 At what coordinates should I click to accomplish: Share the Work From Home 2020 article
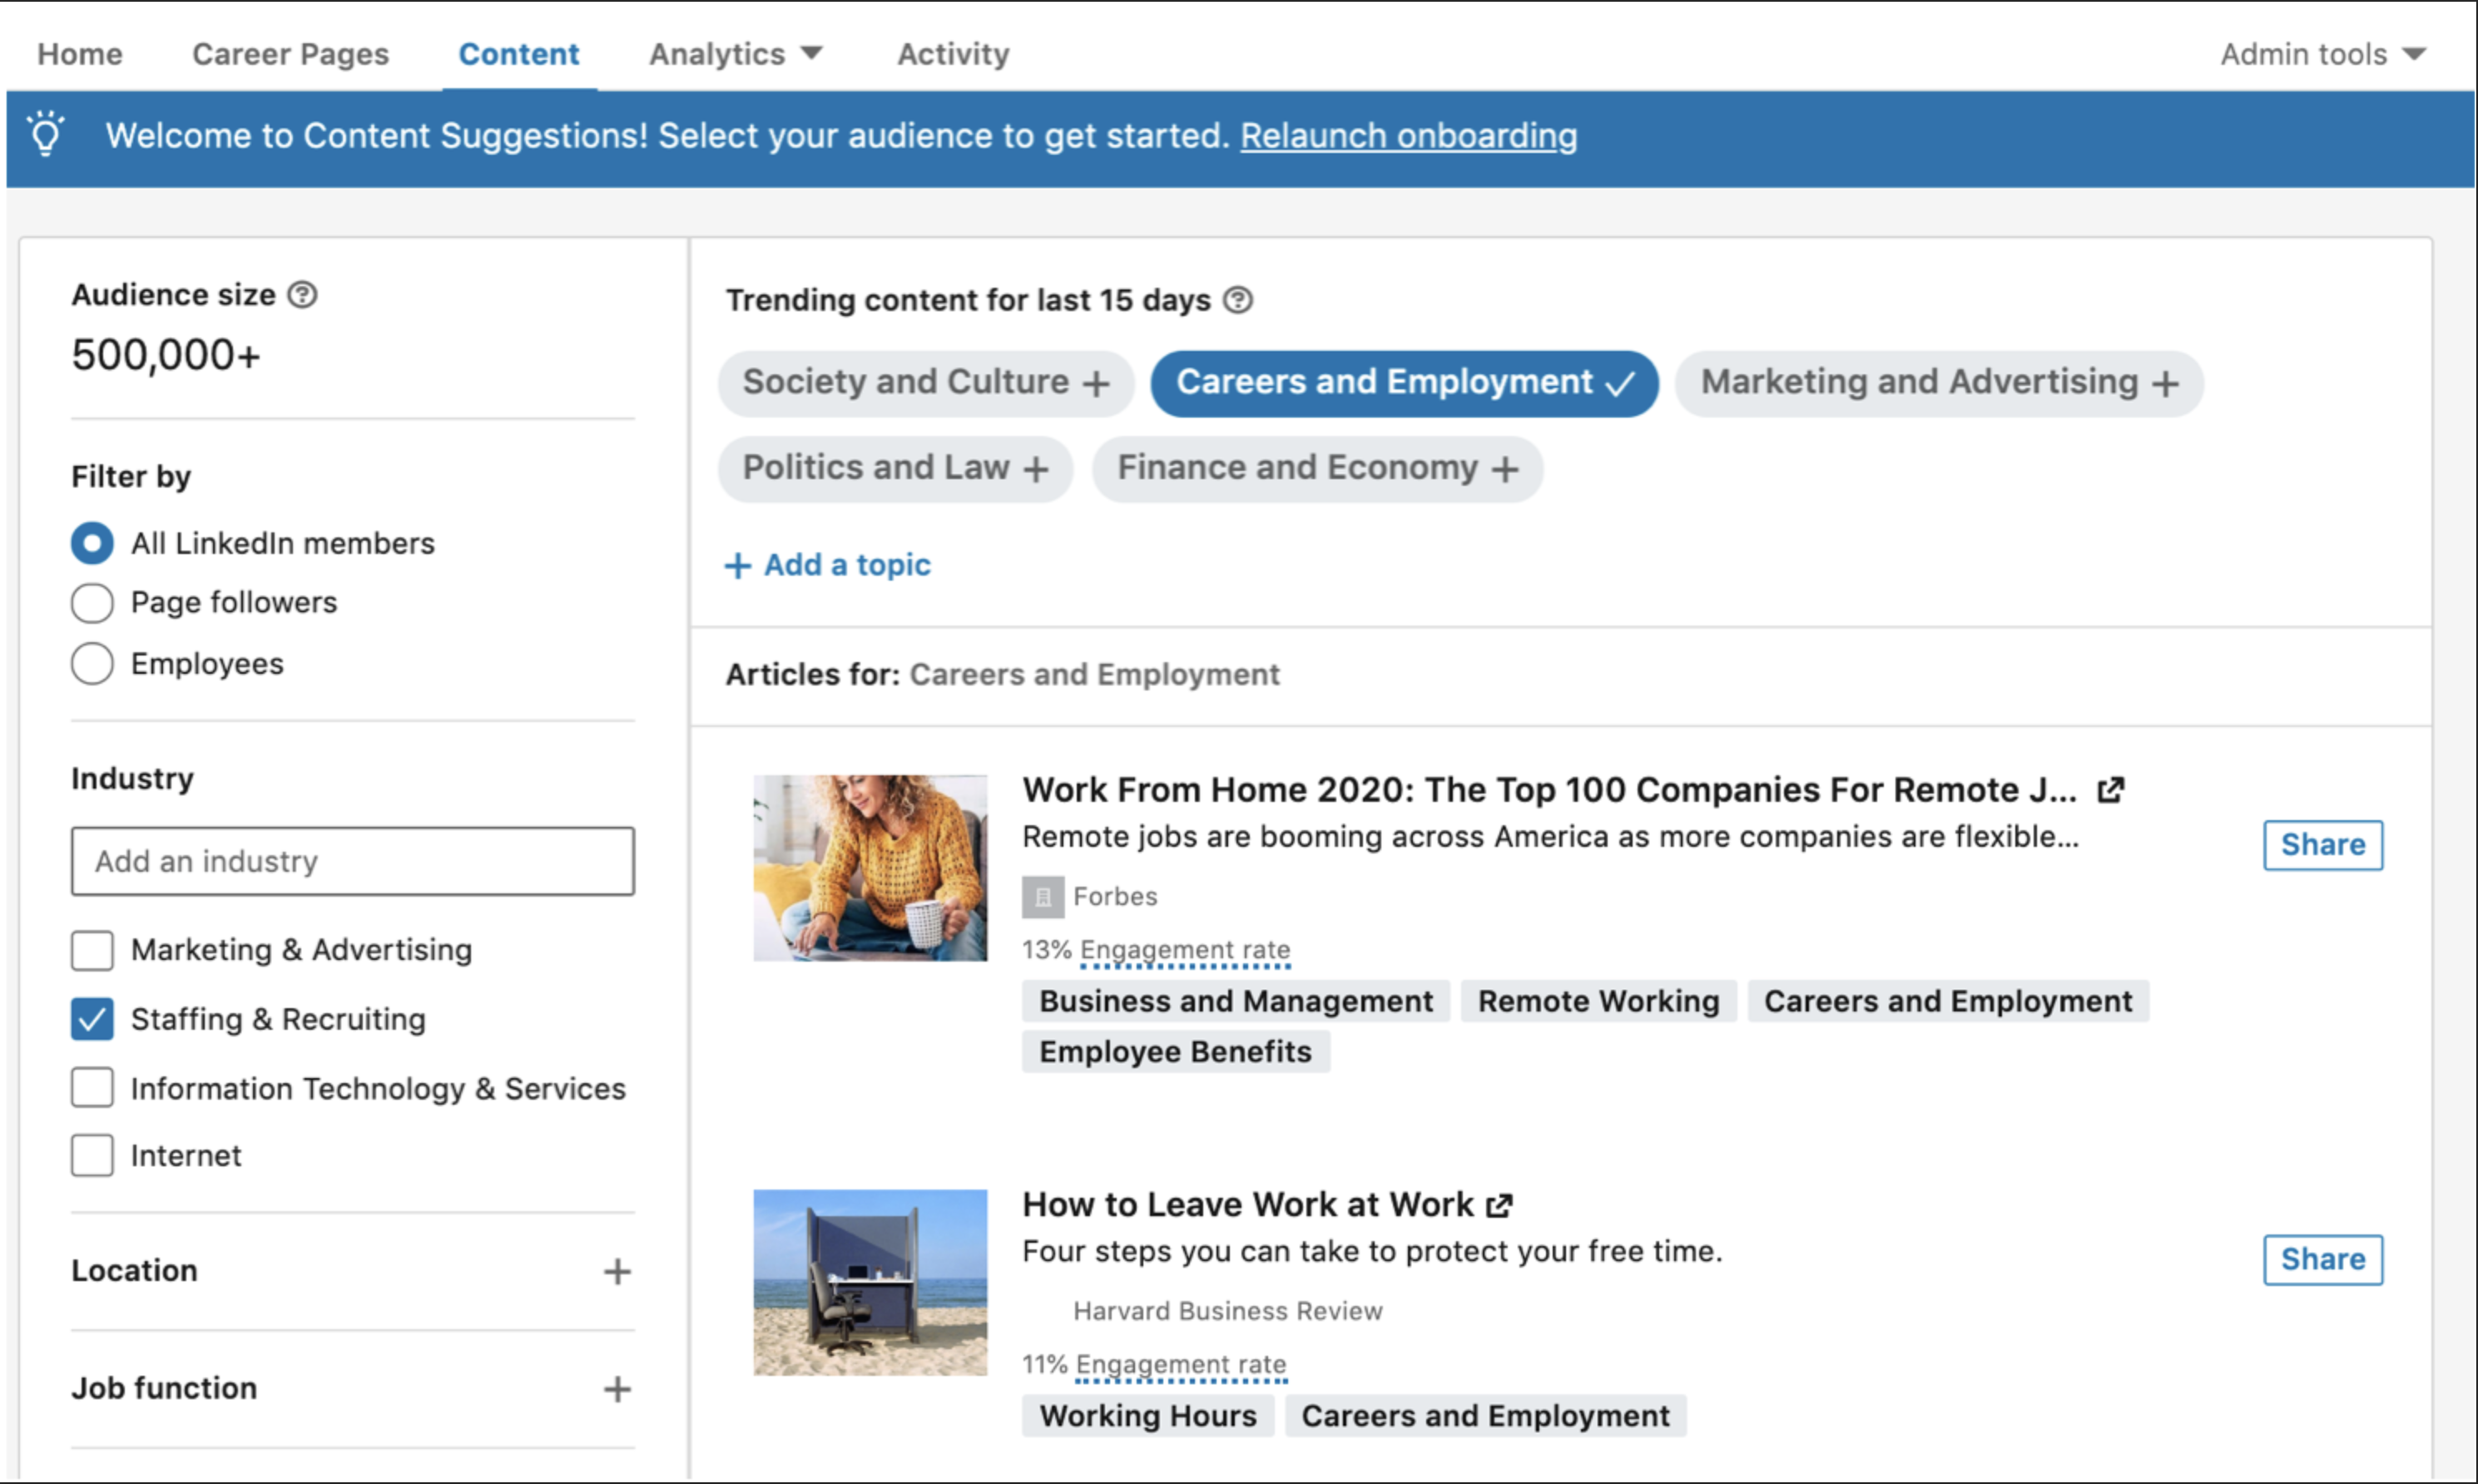(2322, 844)
